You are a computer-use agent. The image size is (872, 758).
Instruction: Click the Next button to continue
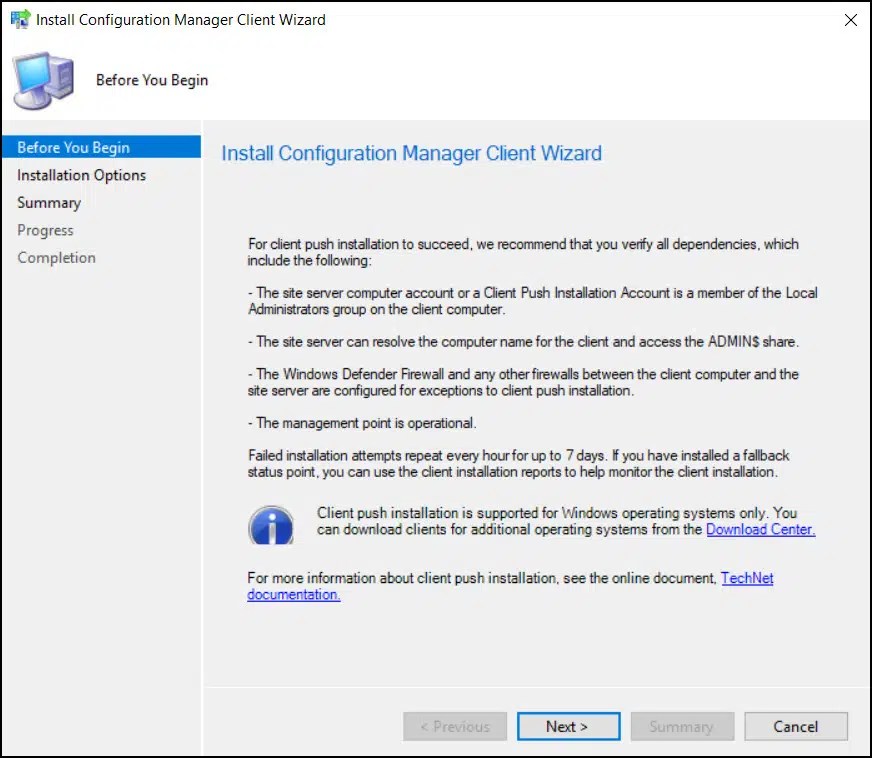pyautogui.click(x=568, y=726)
